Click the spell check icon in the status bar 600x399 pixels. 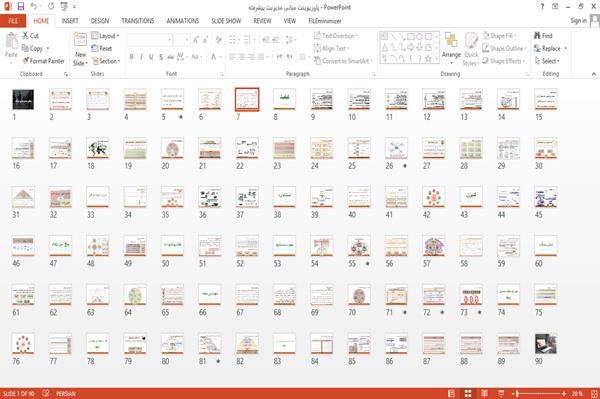click(x=46, y=393)
